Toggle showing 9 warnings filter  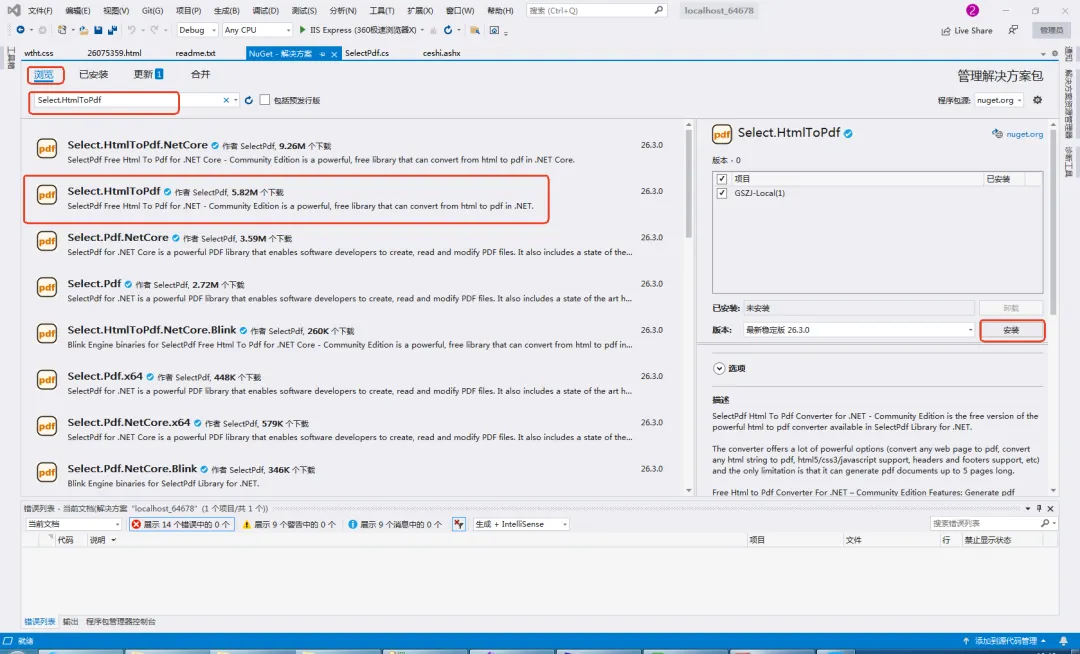(289, 525)
